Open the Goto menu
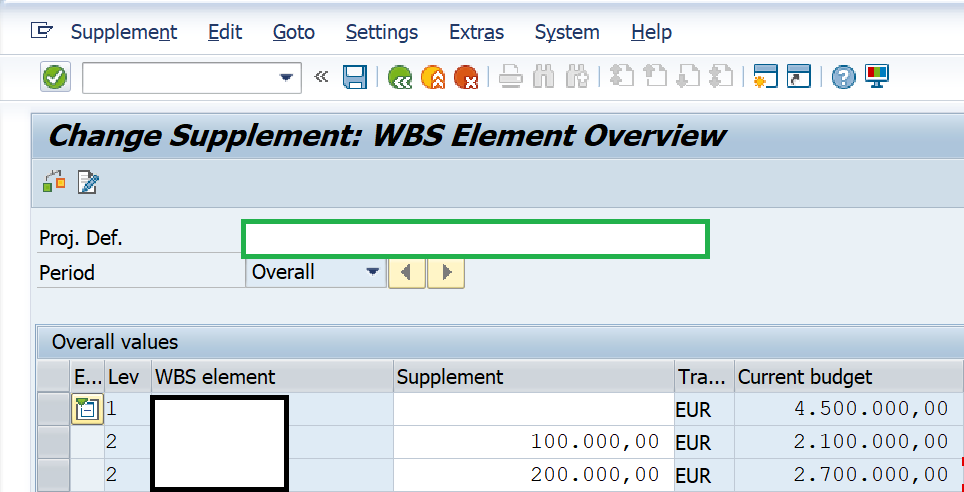 [x=294, y=32]
